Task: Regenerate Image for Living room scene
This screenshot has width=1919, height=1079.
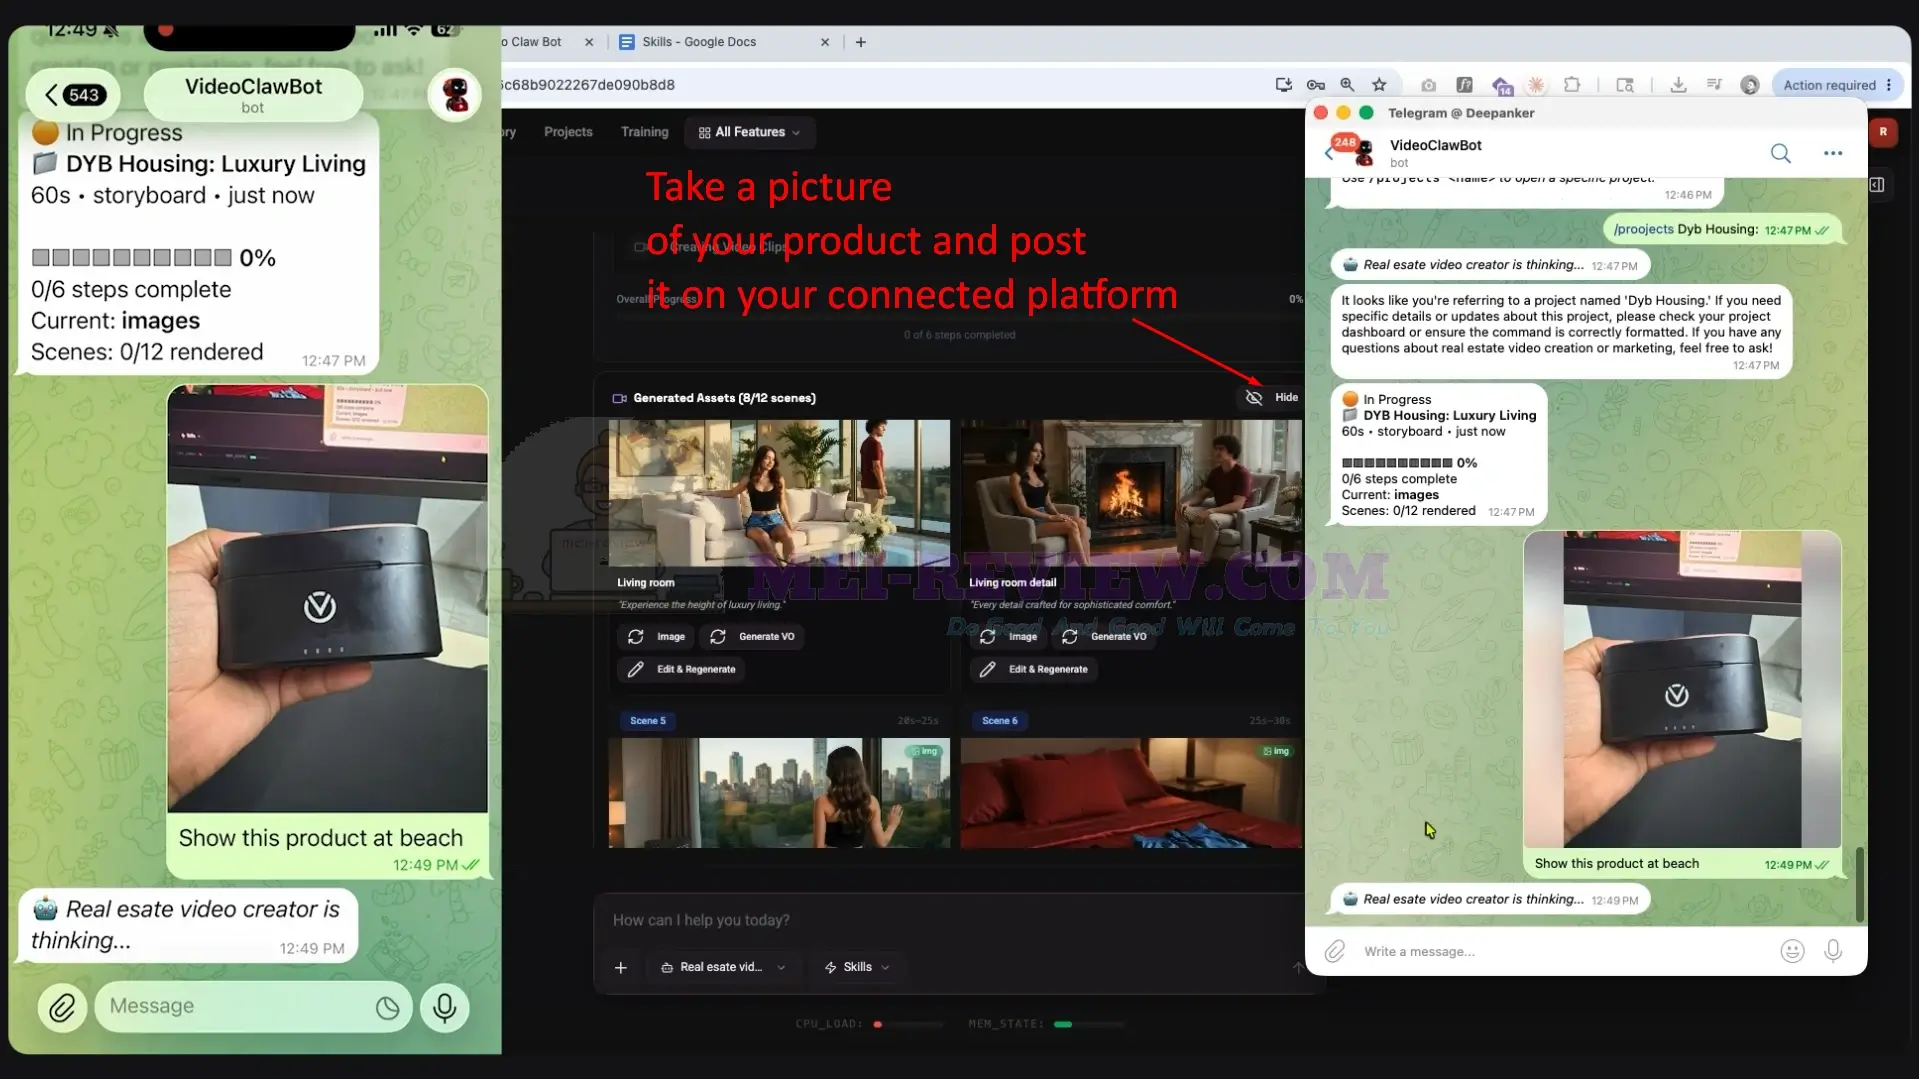Action: 656,637
